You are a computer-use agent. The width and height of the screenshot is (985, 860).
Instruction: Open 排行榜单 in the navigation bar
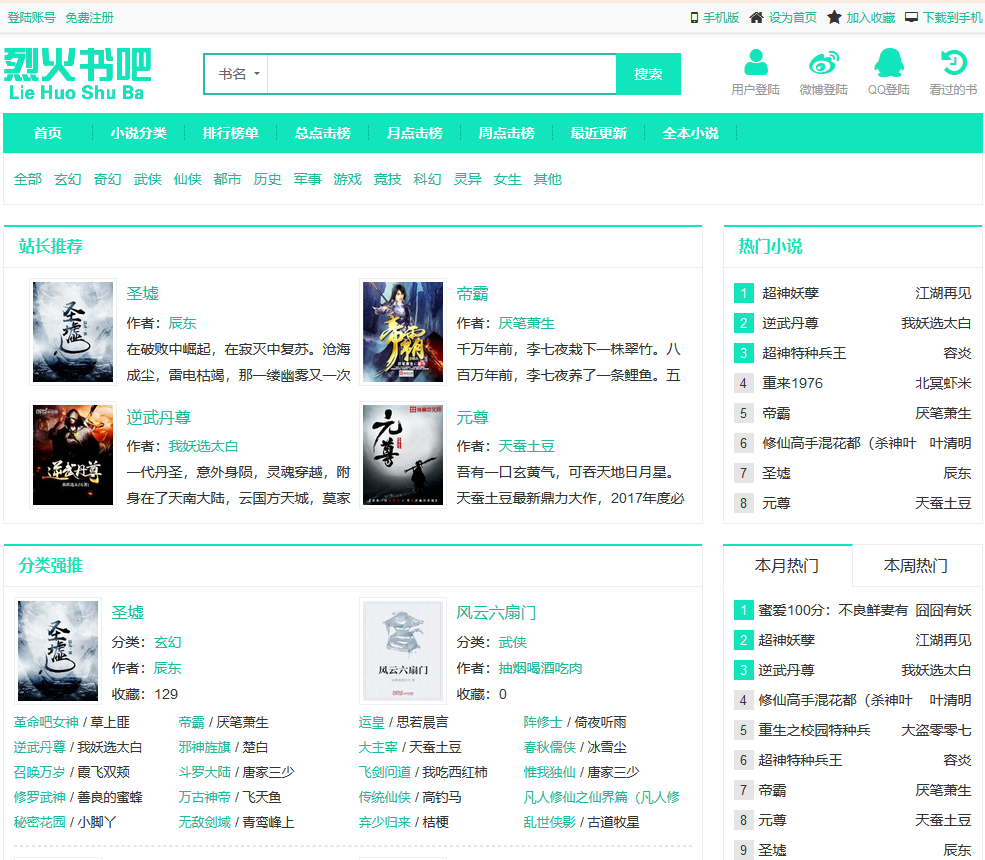[x=231, y=133]
